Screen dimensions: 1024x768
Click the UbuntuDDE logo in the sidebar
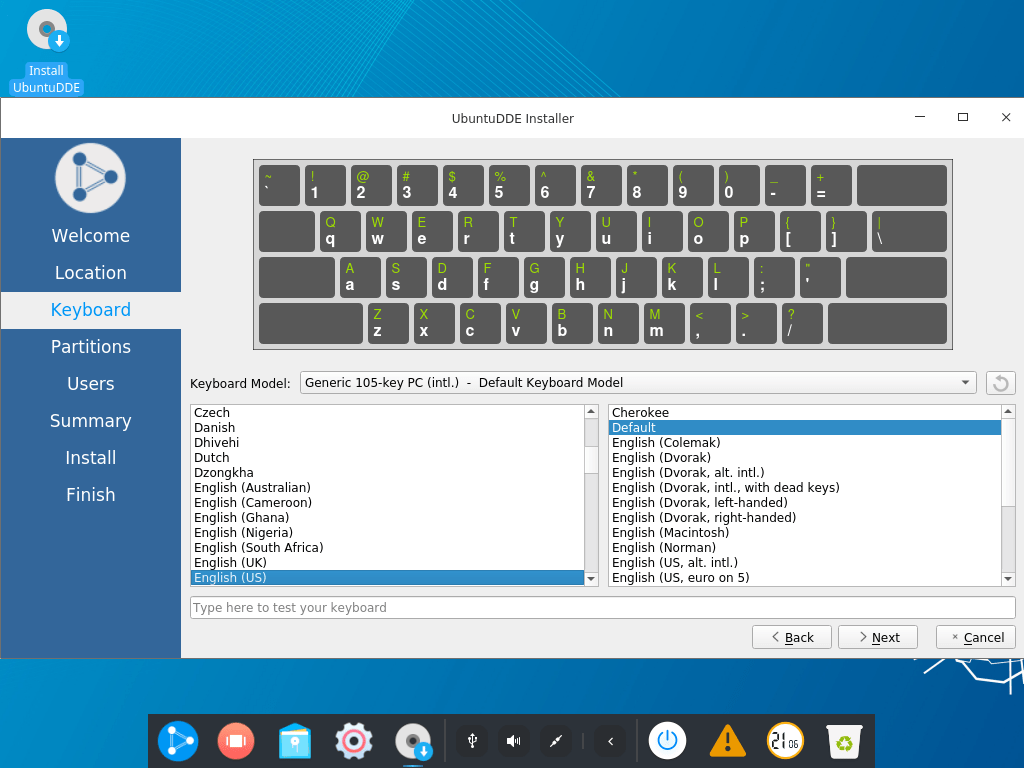point(90,178)
